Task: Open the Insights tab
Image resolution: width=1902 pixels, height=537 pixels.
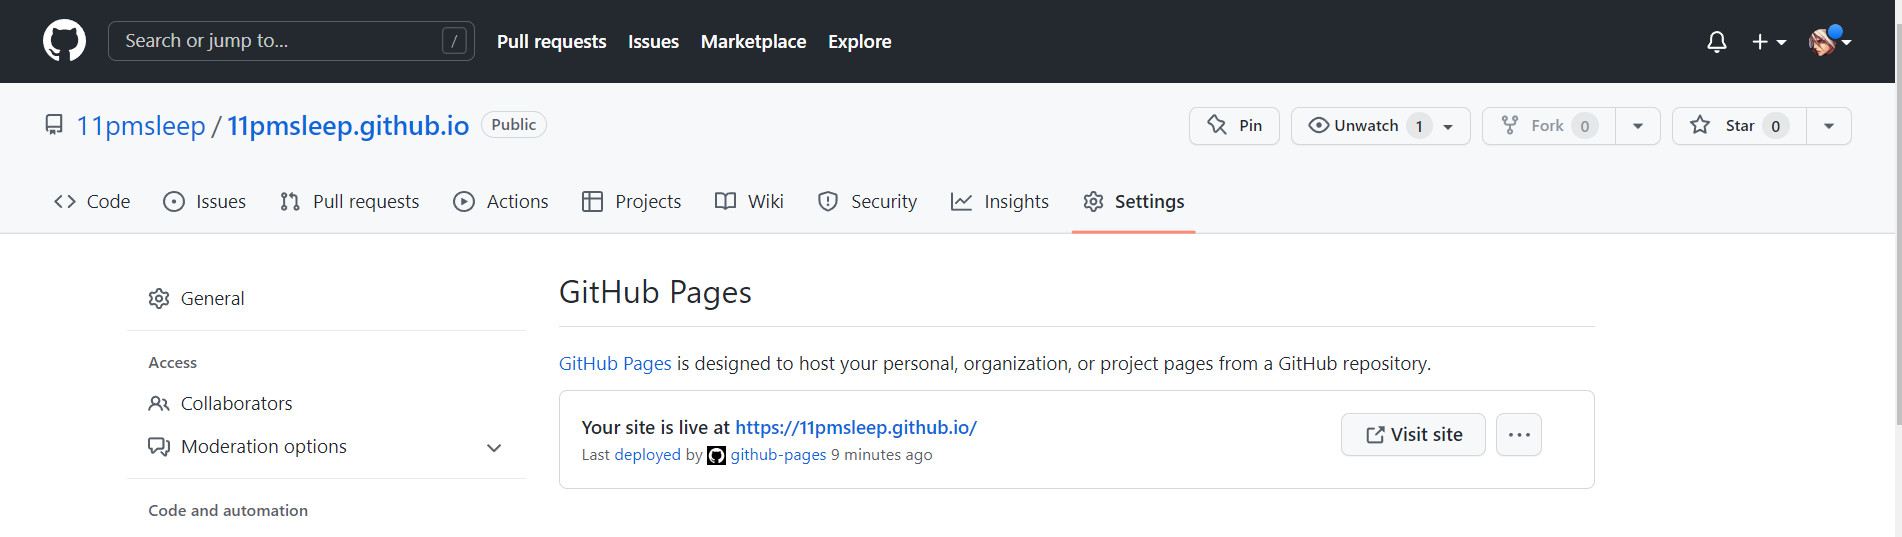Action: (x=999, y=201)
